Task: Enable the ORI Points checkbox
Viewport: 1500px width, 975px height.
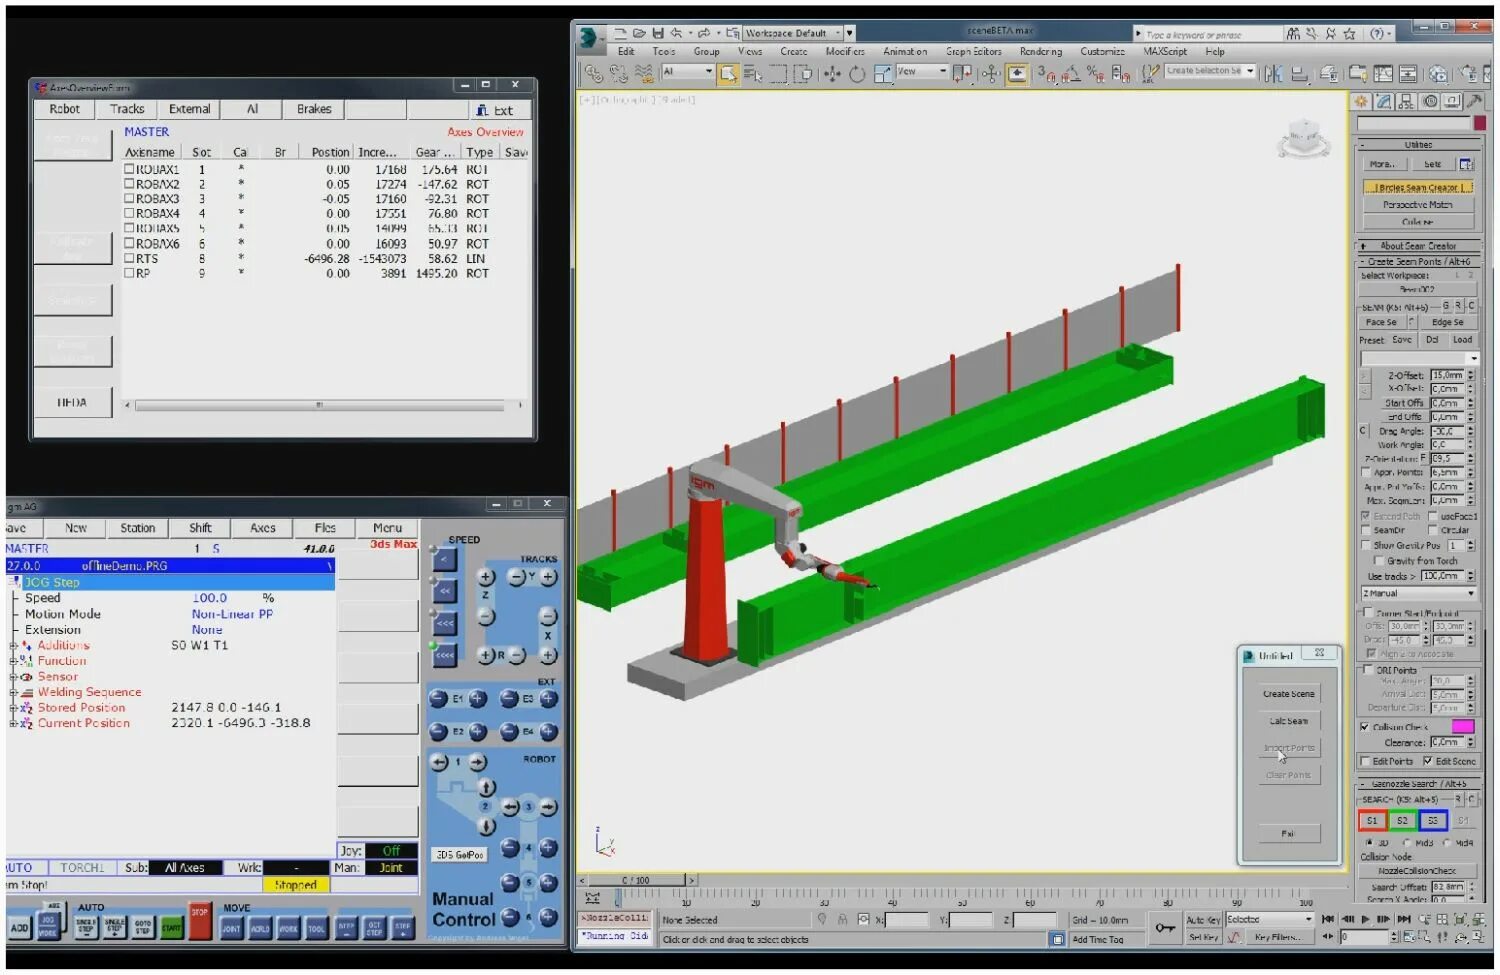Action: [1367, 670]
